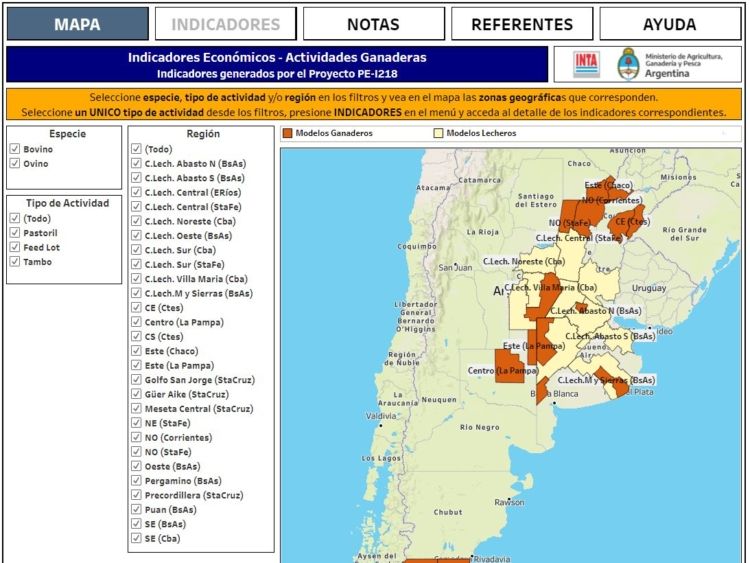Toggle the Ovino species checkbox
The height and width of the screenshot is (563, 750).
[15, 164]
